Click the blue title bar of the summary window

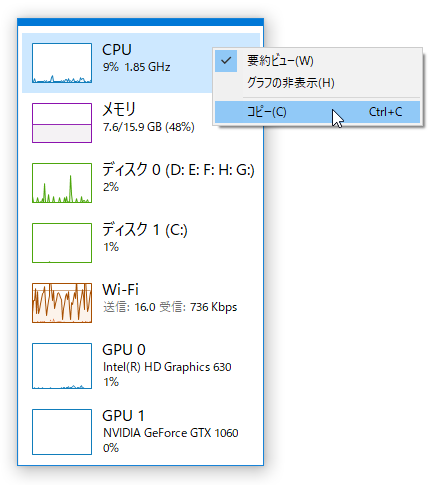(x=140, y=22)
